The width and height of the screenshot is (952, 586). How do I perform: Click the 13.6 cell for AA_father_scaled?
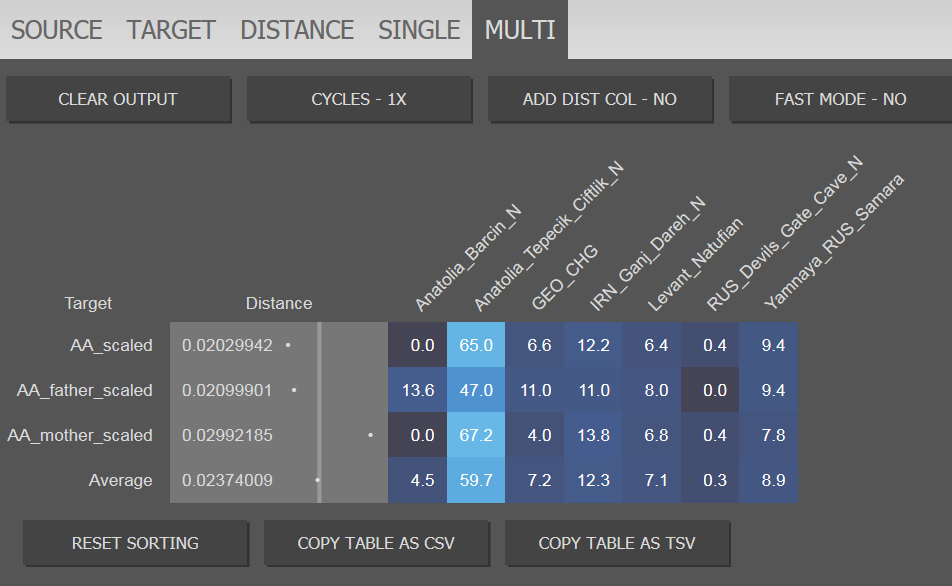[418, 390]
